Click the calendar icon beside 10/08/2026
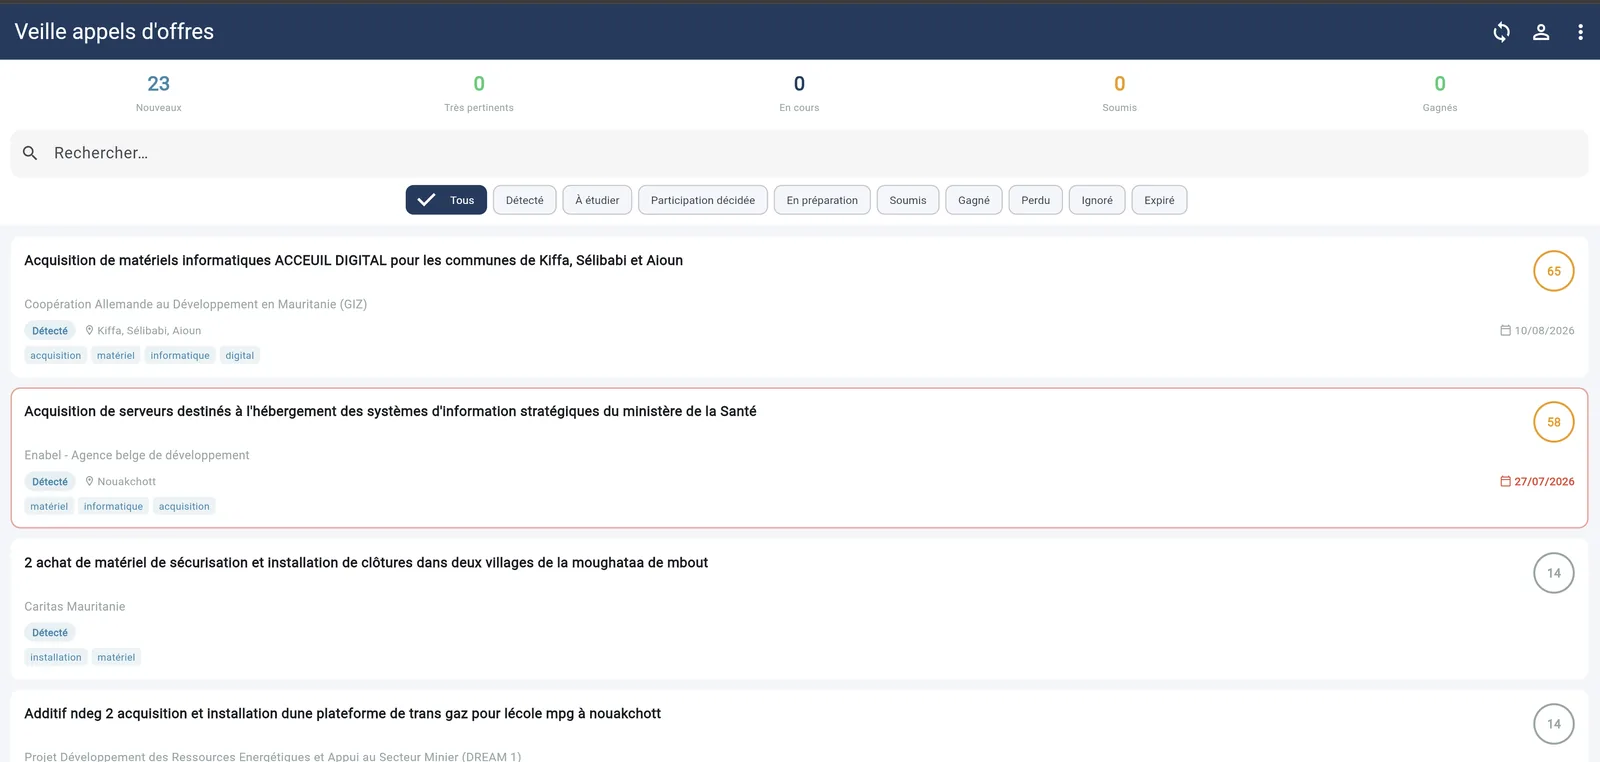The width and height of the screenshot is (1600, 762). click(x=1505, y=330)
